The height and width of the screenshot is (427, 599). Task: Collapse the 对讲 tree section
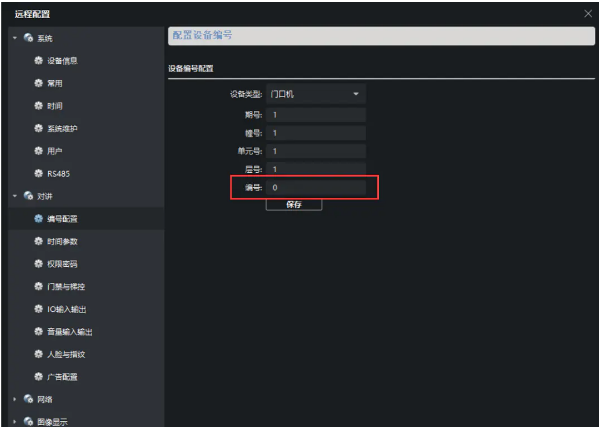click(x=15, y=196)
